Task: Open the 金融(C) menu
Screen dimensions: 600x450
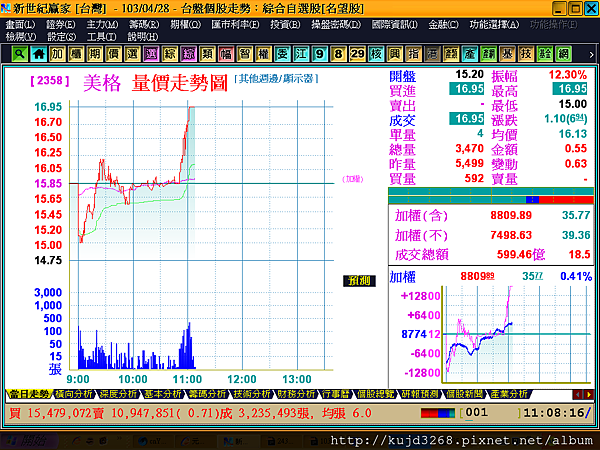Action: point(443,25)
